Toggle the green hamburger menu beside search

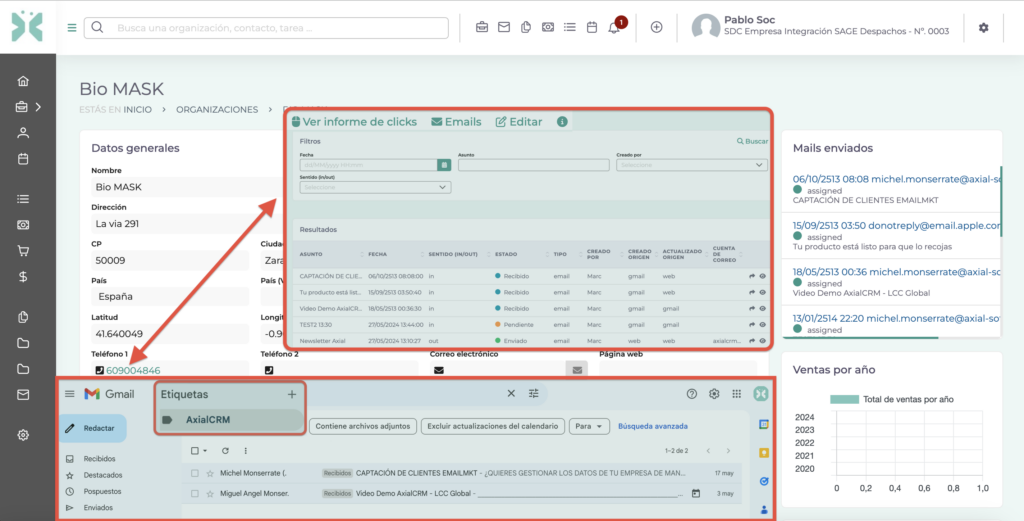click(x=72, y=27)
